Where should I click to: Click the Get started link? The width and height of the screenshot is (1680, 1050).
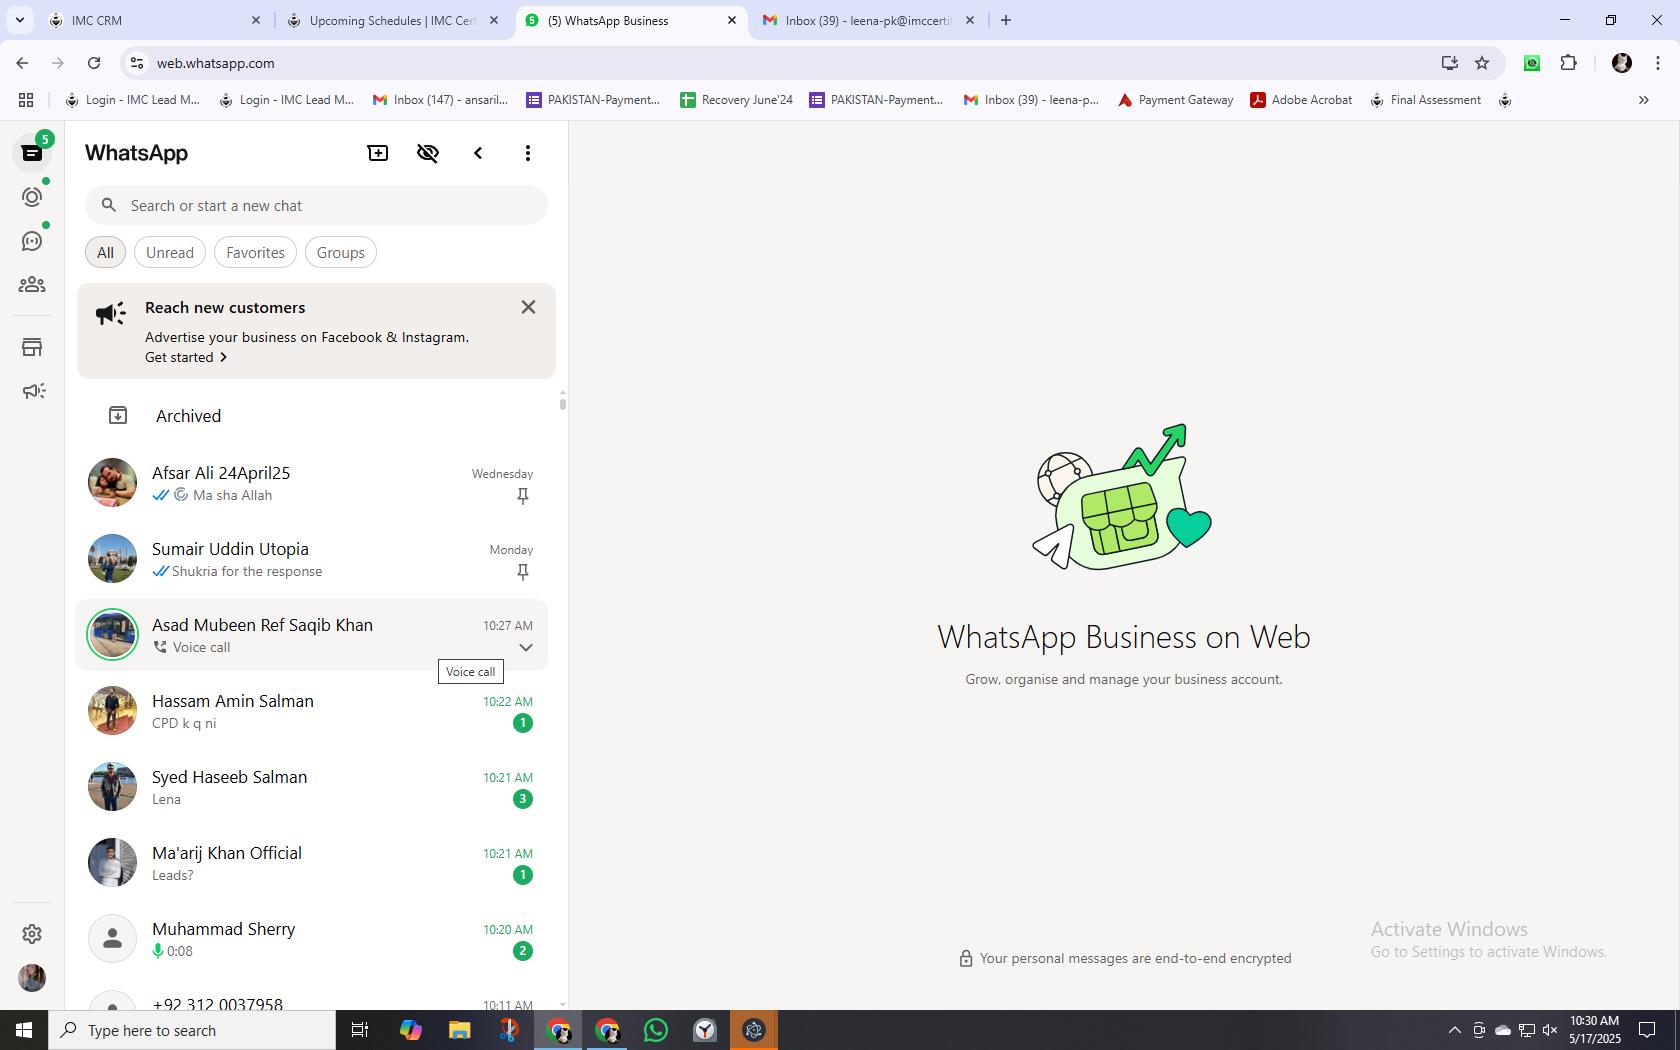186,357
